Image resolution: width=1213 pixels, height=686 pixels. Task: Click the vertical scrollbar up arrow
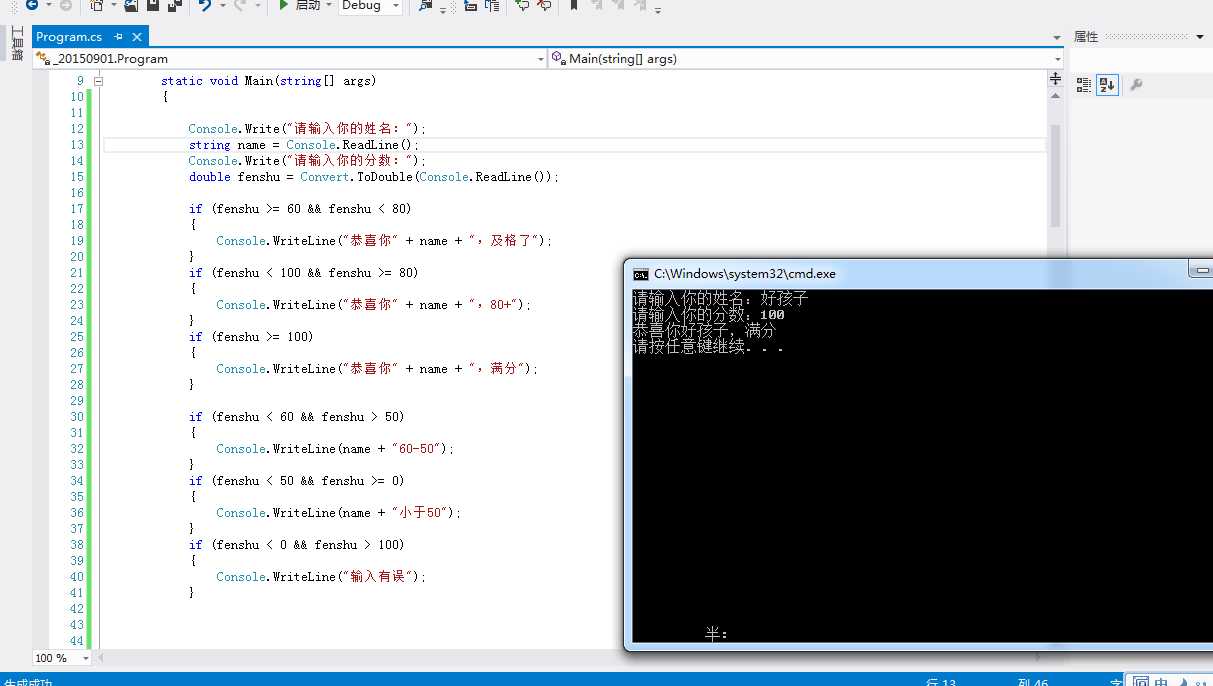tap(1055, 95)
